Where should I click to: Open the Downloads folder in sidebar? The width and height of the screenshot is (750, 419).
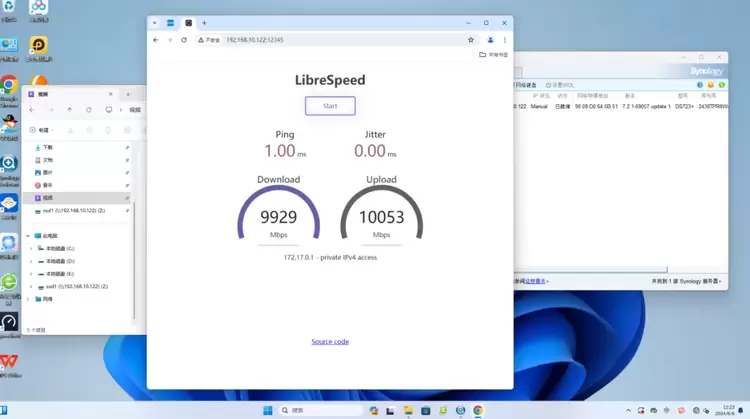(x=47, y=147)
